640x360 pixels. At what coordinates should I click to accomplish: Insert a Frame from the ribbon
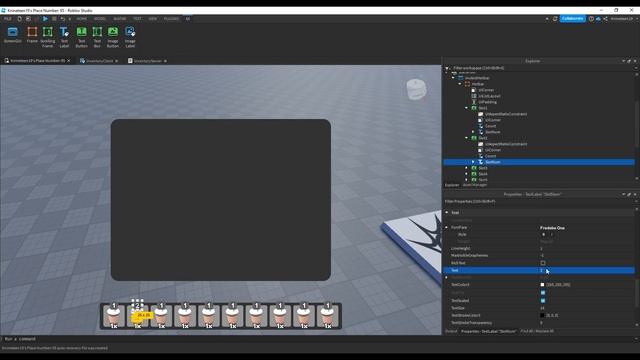(x=32, y=35)
